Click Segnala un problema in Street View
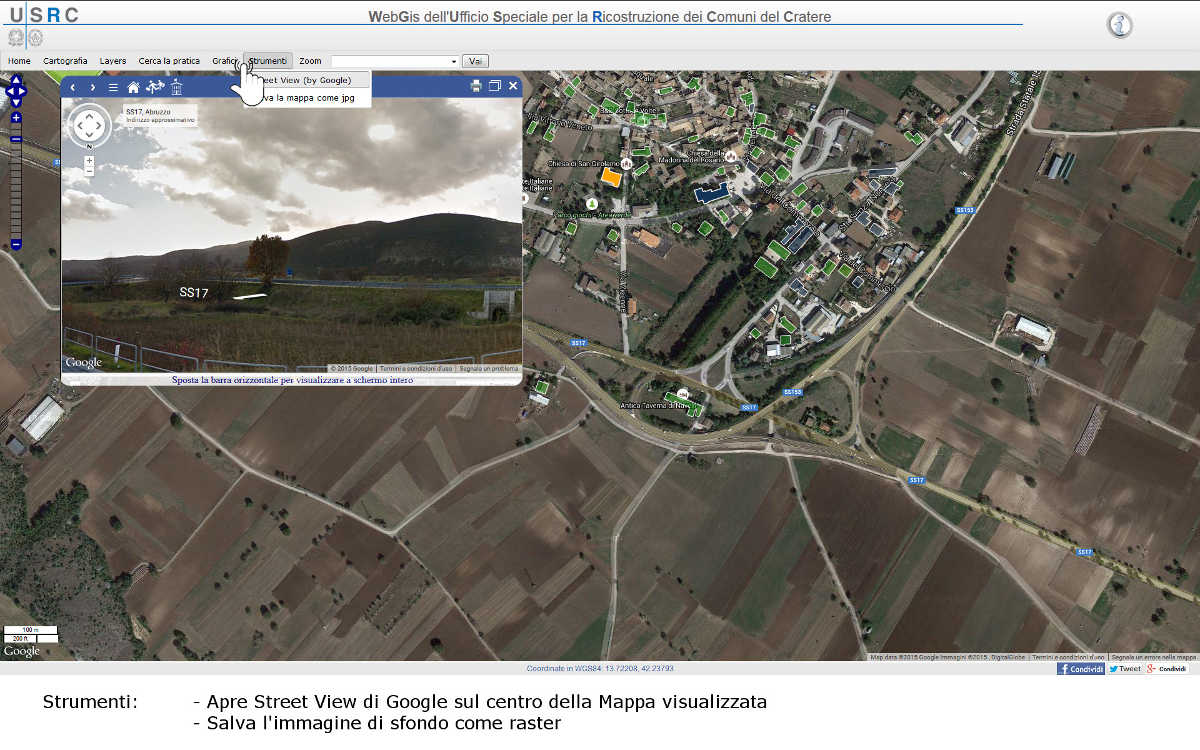 [489, 369]
